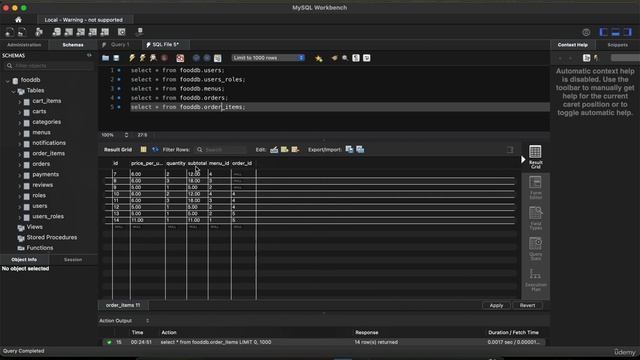The height and width of the screenshot is (360, 640).
Task: Expand the order_items table node
Action: pyautogui.click(x=20, y=154)
